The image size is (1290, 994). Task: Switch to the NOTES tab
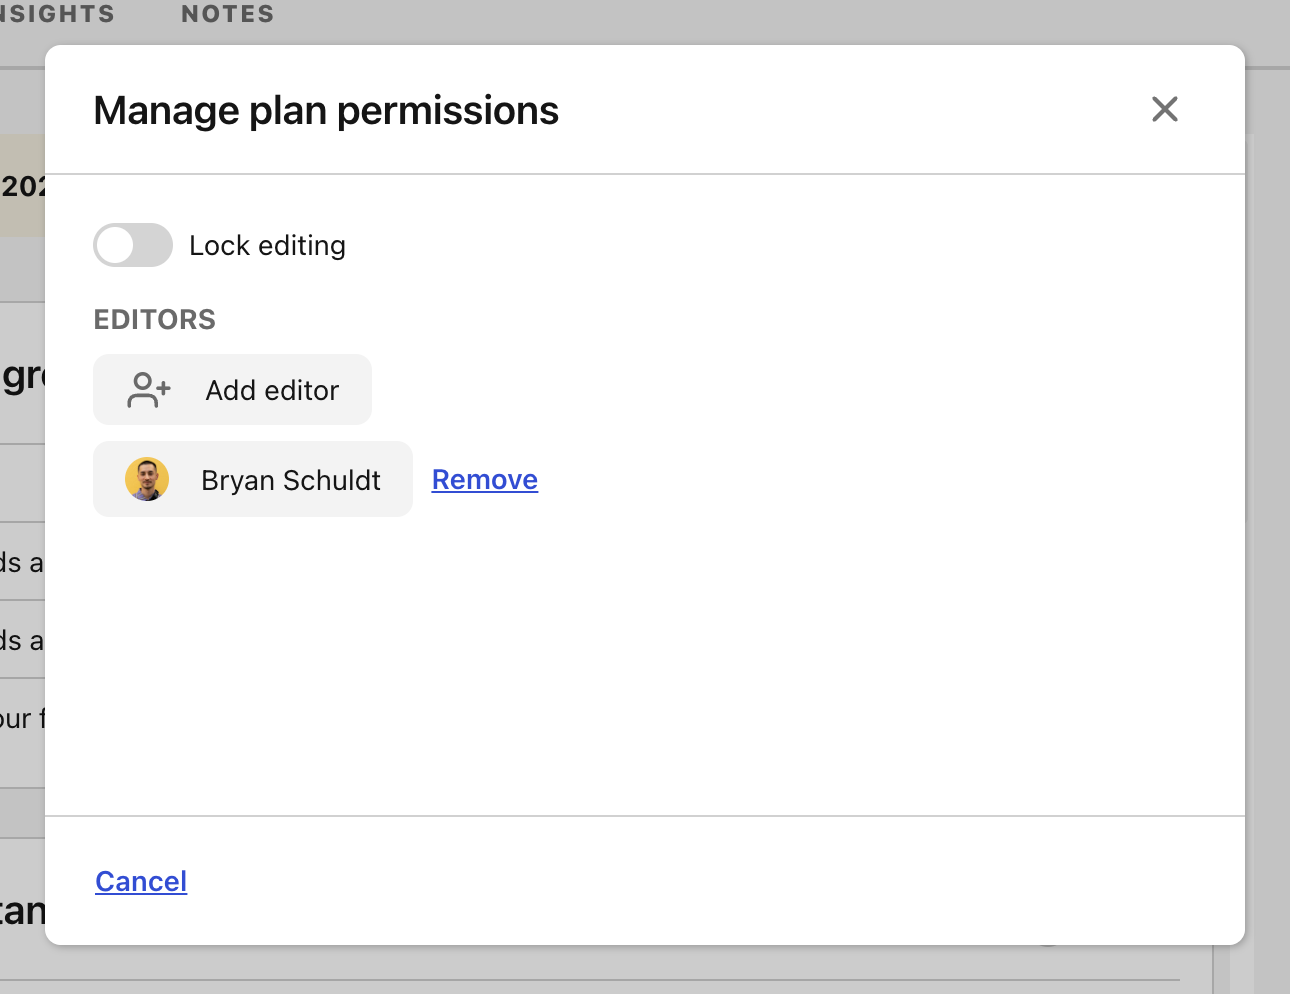(x=227, y=14)
